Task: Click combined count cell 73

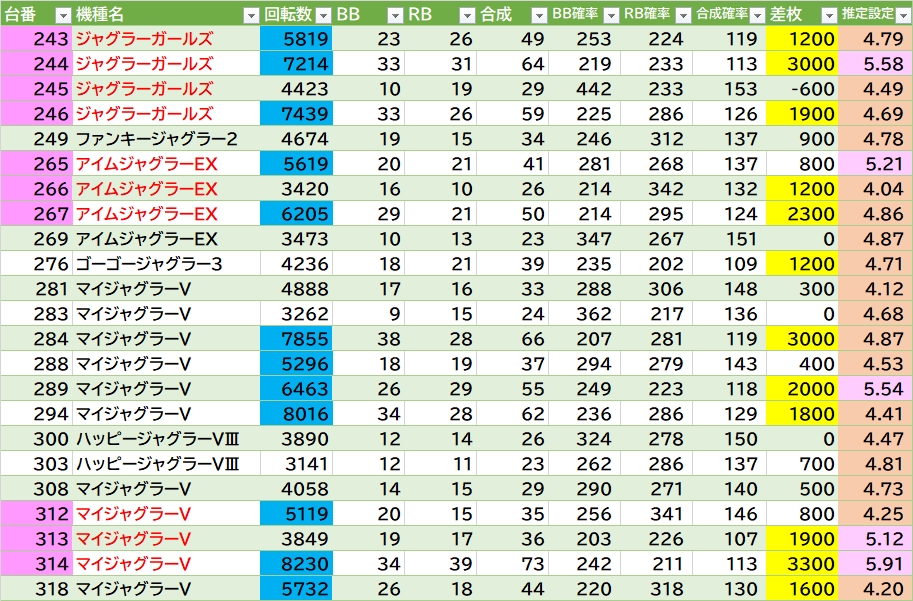Action: [512, 564]
